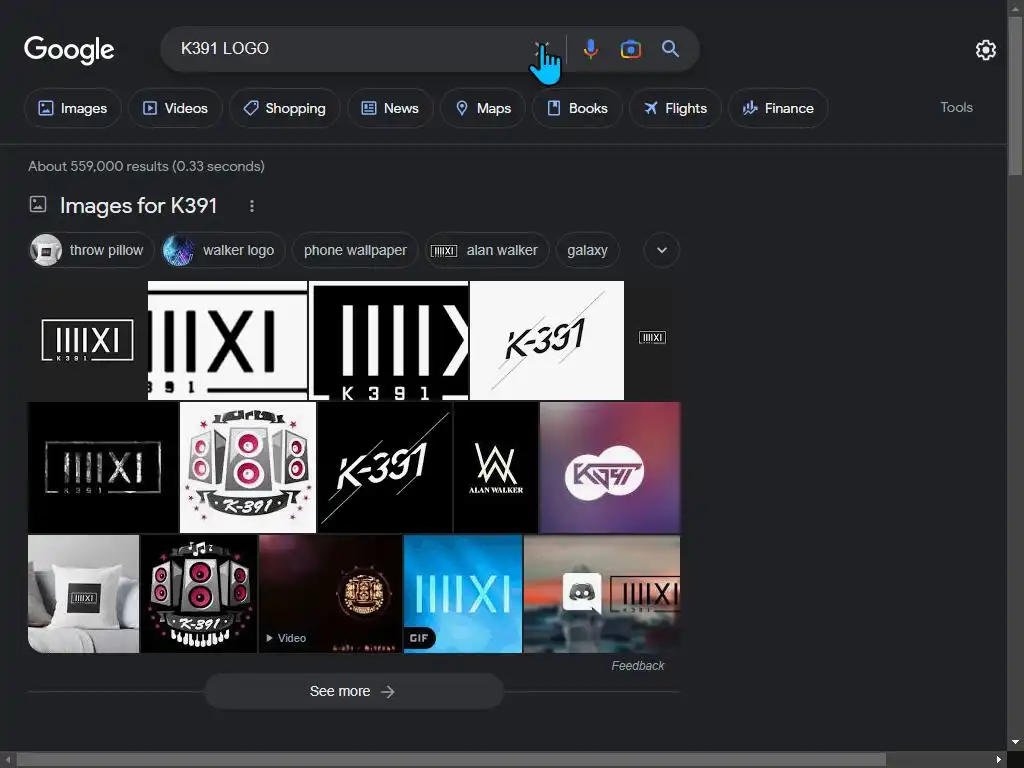Open the Tools options

(x=956, y=107)
